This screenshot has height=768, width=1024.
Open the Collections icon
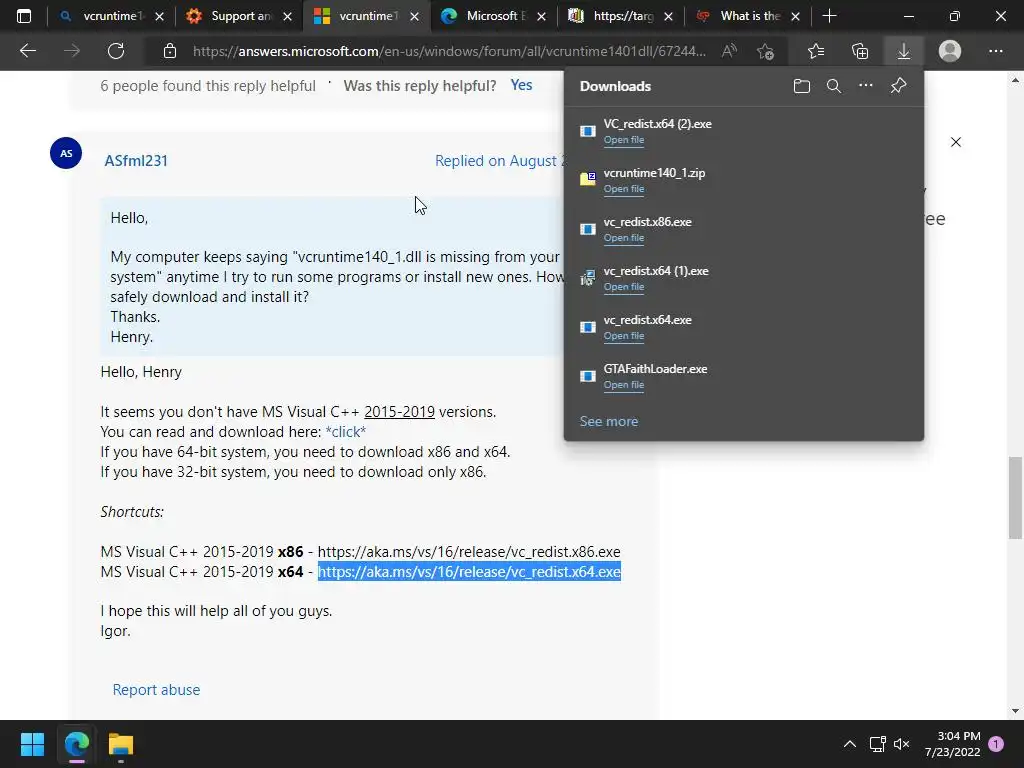[x=860, y=51]
